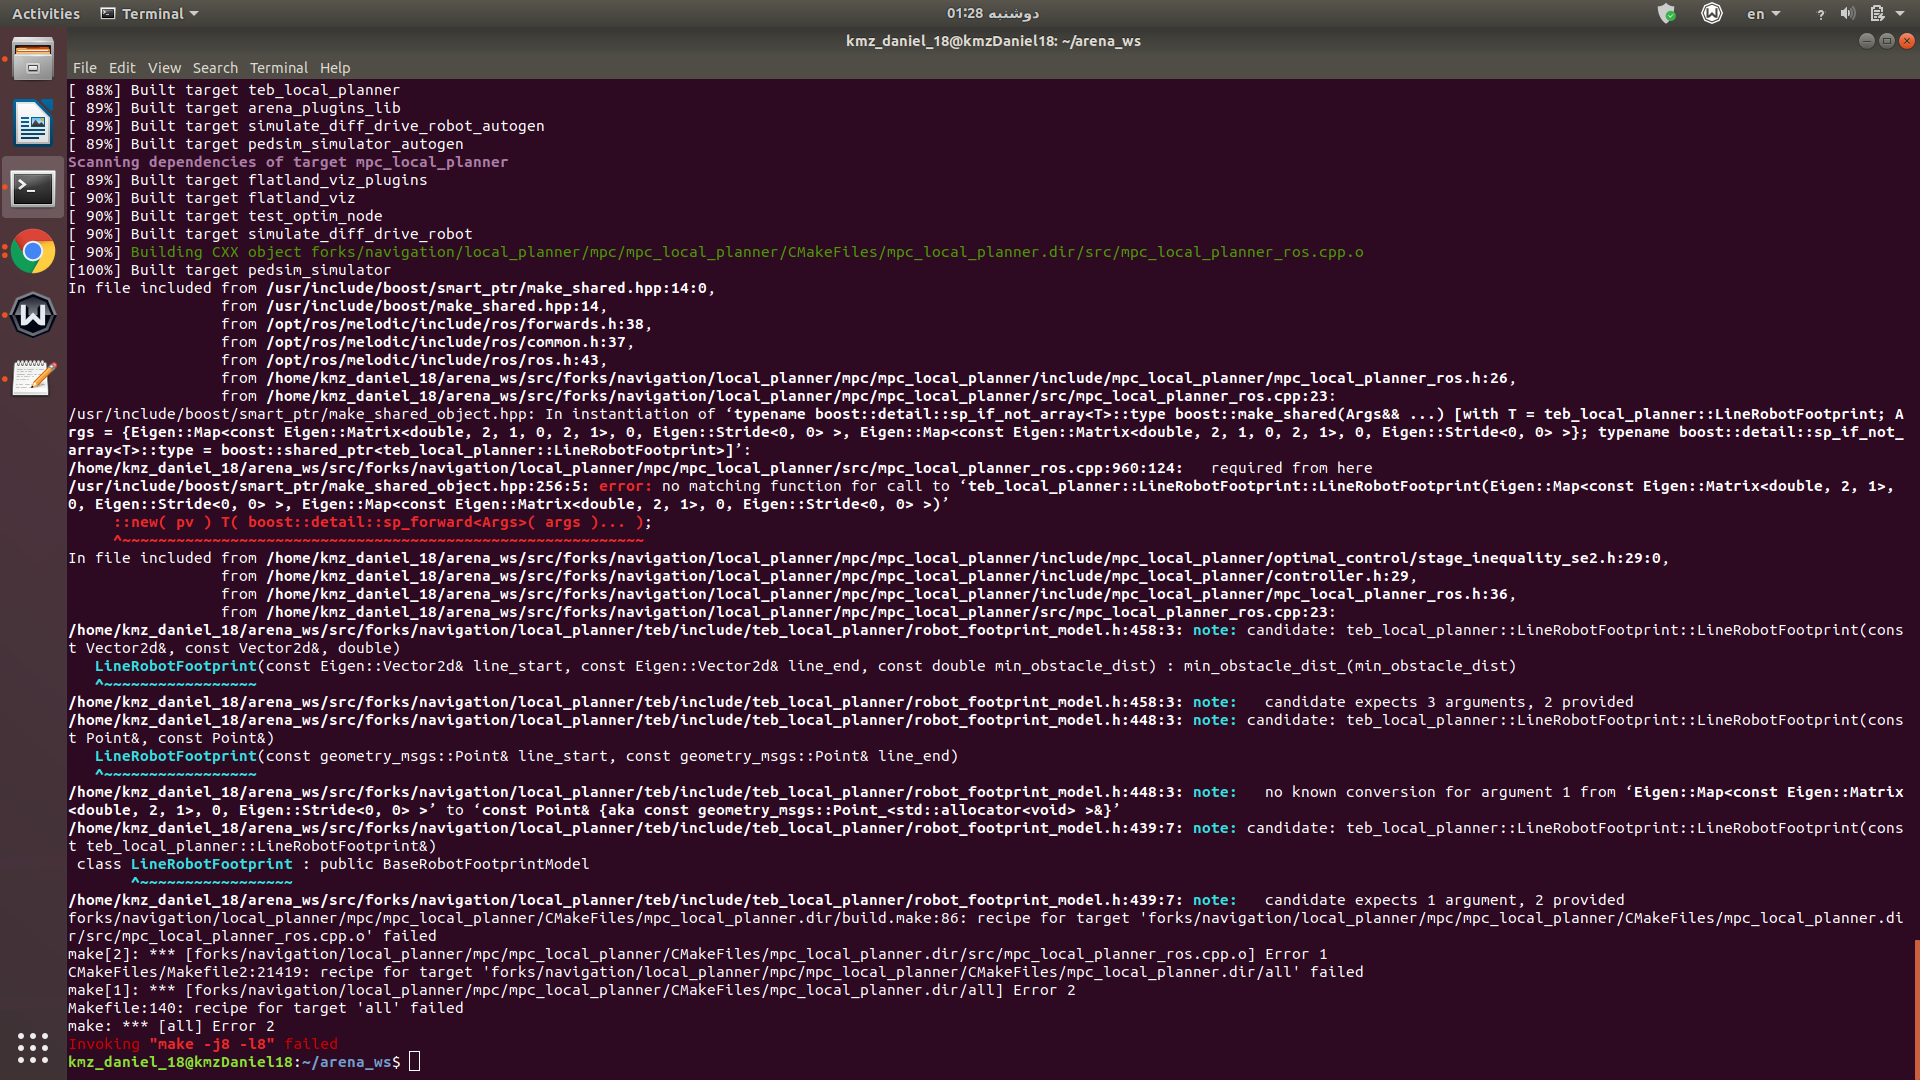Screen dimensions: 1920x1080
Task: Open the Files manager from dock
Action: tap(33, 60)
